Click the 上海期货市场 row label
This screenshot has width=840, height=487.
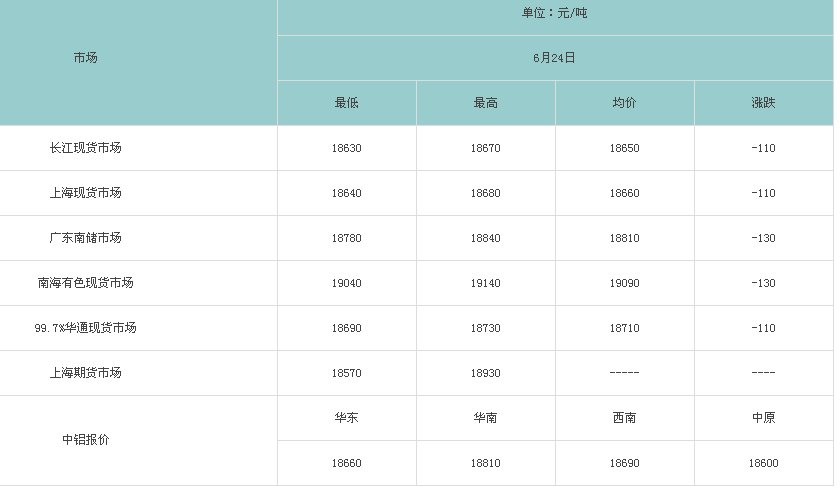(x=86, y=373)
